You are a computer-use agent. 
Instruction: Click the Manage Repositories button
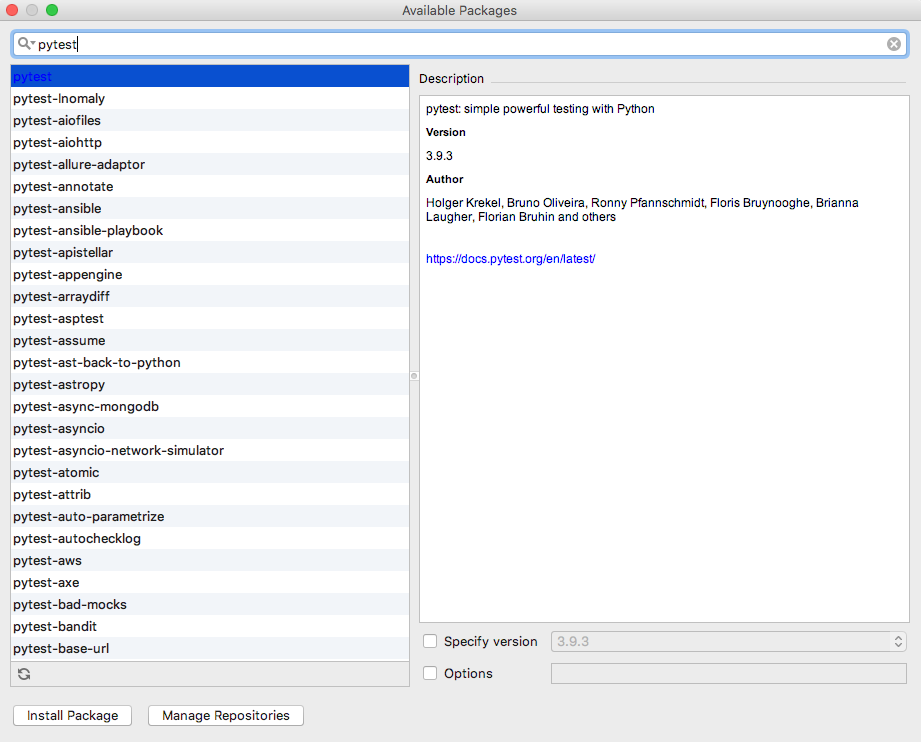tap(226, 716)
